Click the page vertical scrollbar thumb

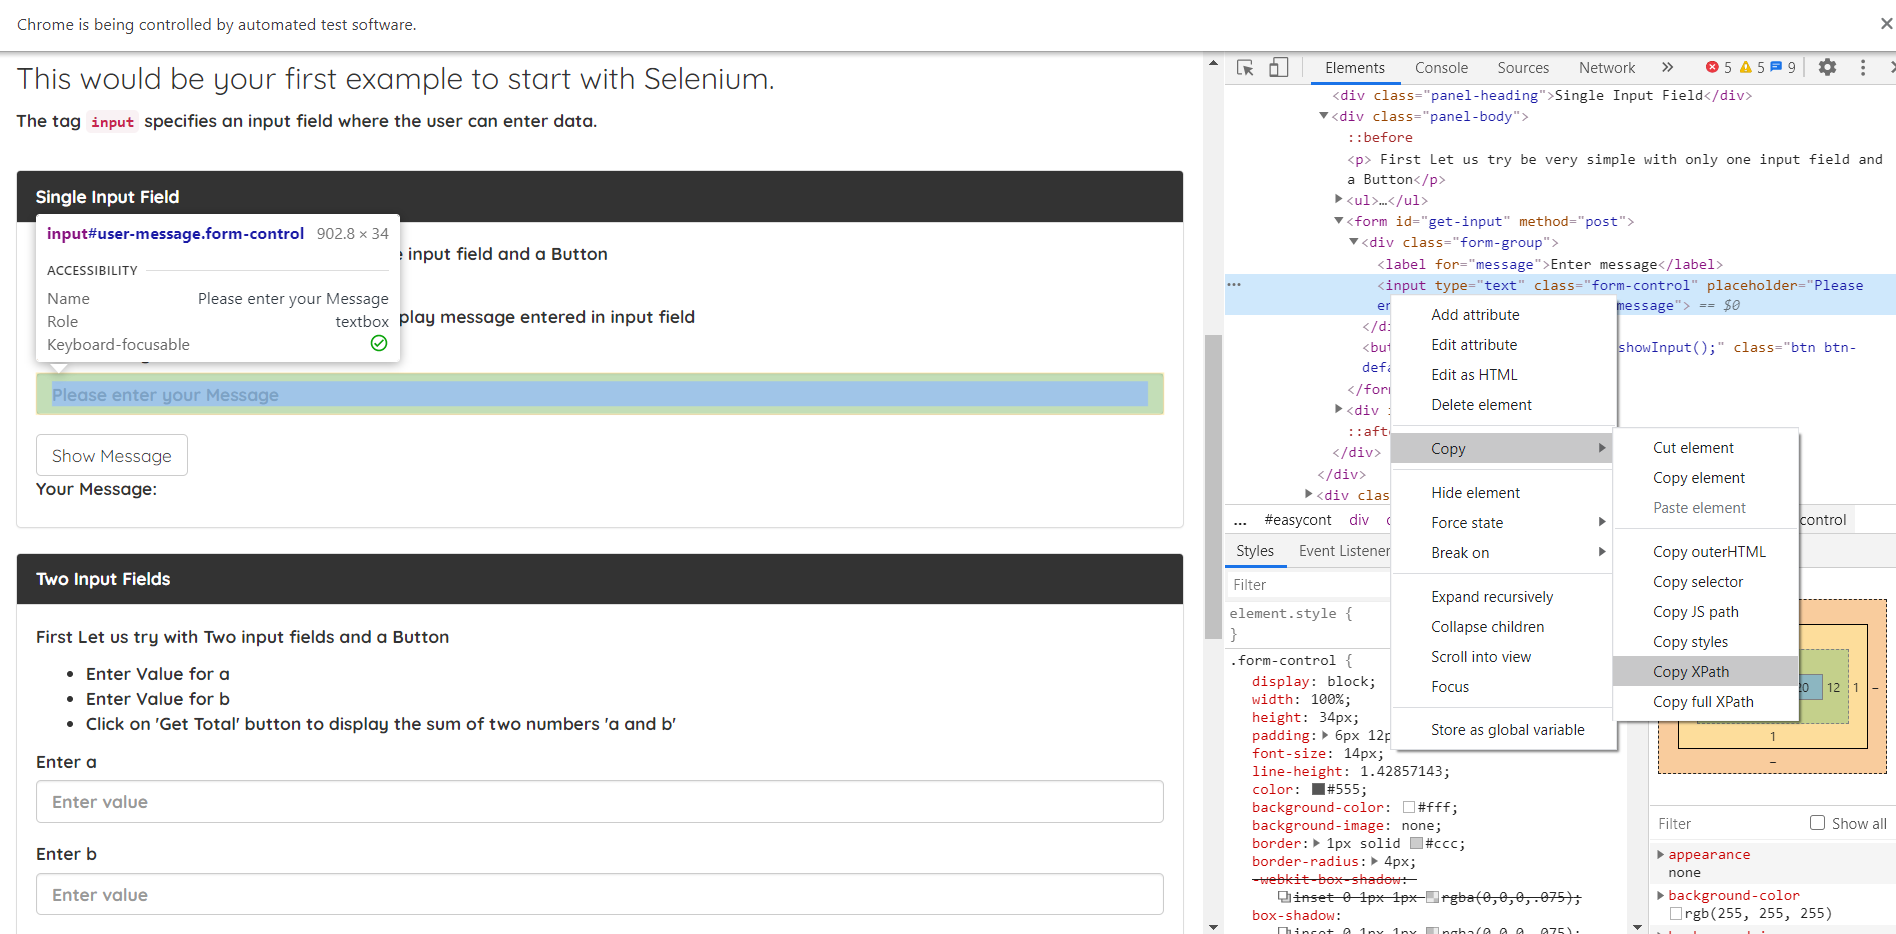pos(1213,487)
